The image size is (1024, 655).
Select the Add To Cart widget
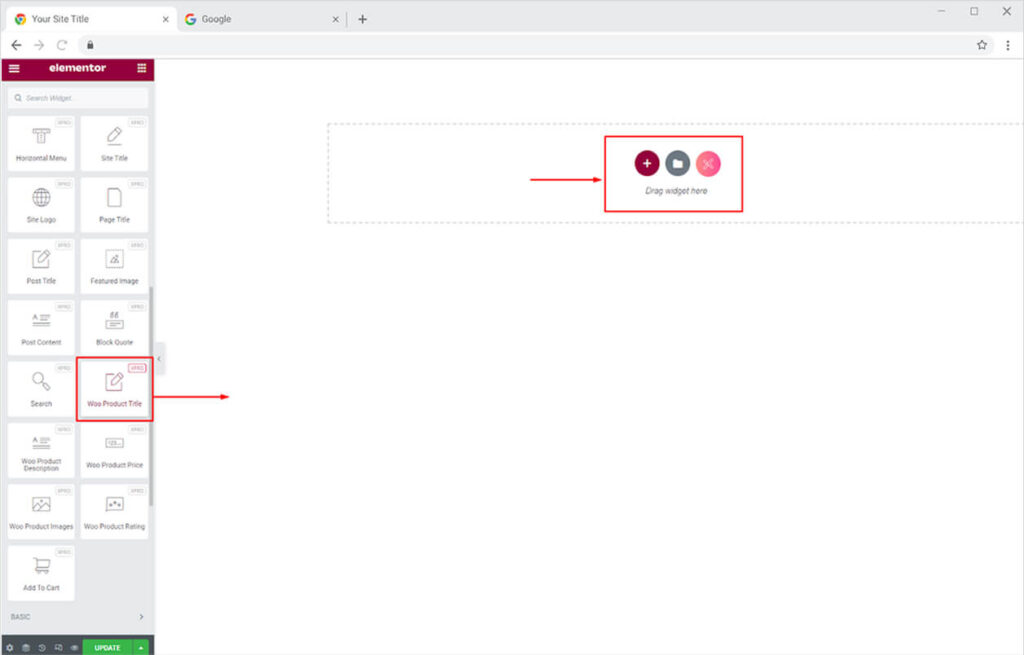tap(41, 572)
